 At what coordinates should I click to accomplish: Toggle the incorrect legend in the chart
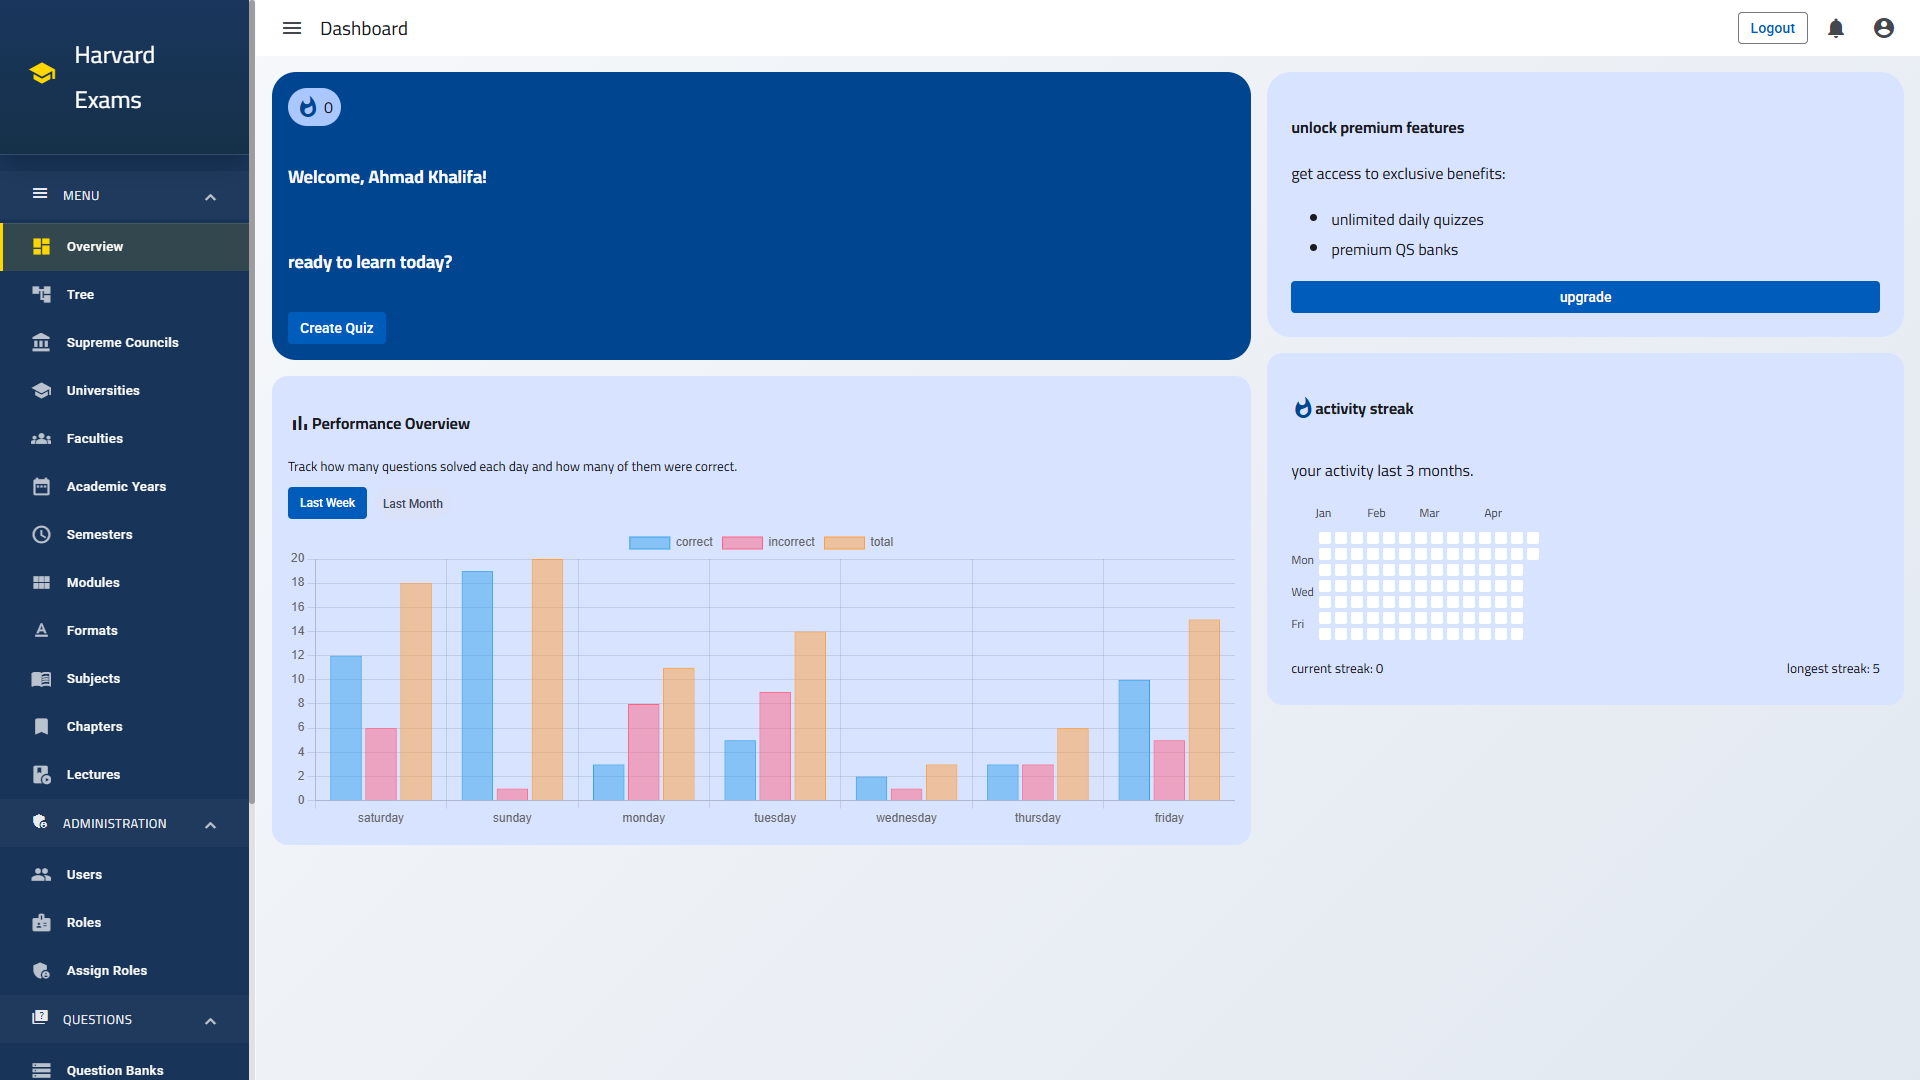click(x=768, y=542)
